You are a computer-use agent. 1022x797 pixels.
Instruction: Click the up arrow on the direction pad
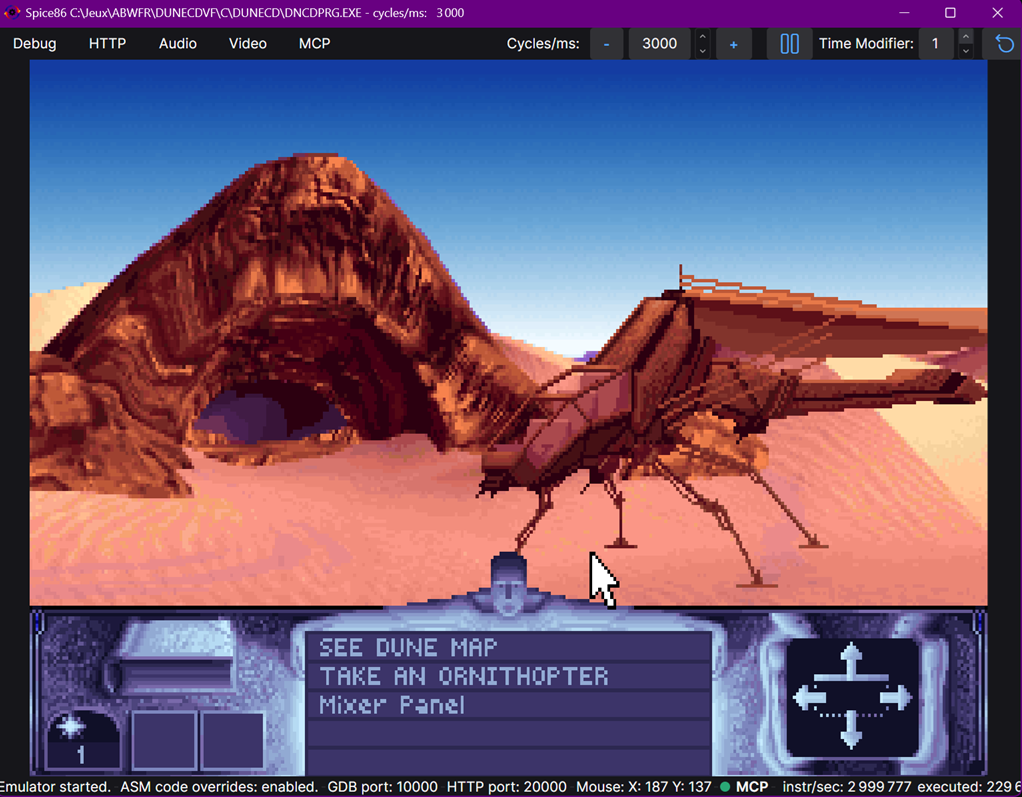click(851, 659)
